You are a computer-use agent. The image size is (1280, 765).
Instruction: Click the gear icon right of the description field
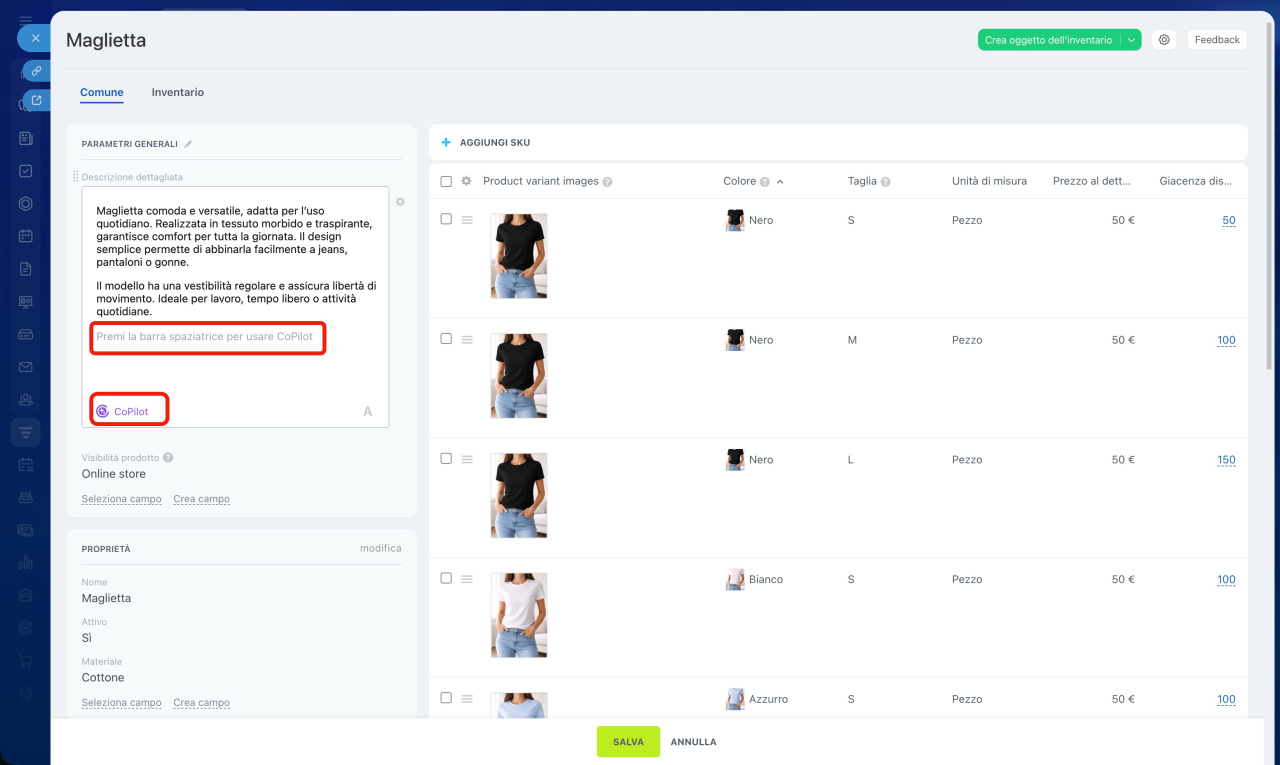coord(400,202)
